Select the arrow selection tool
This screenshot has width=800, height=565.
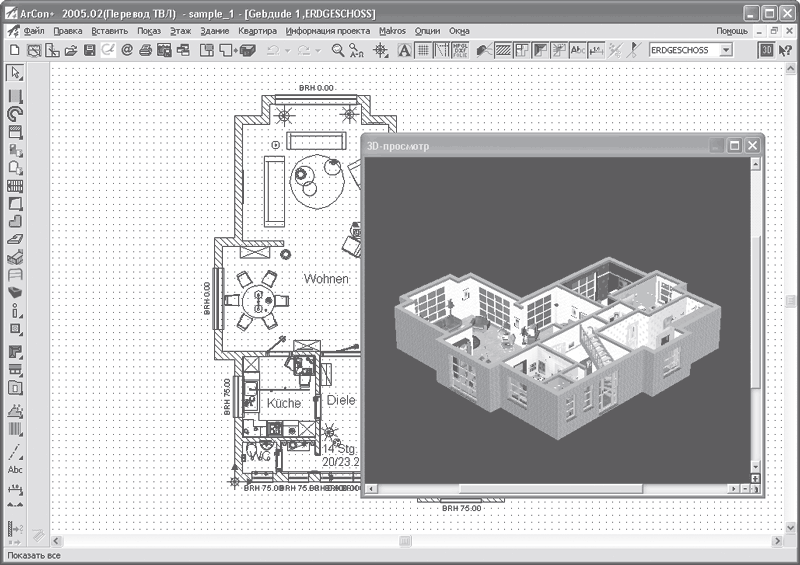pyautogui.click(x=15, y=72)
